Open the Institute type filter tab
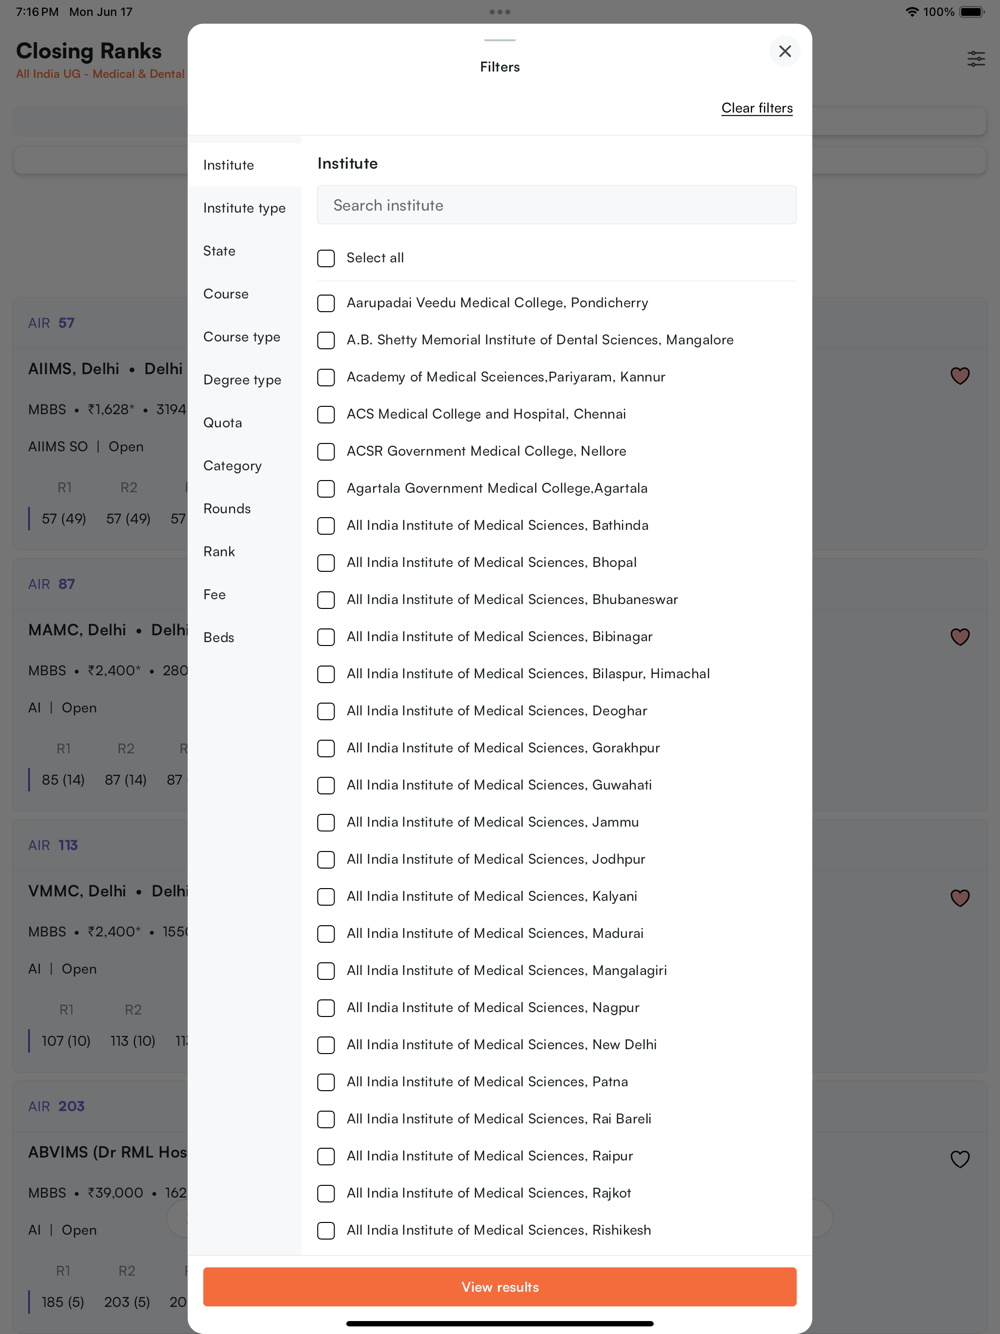 pos(244,208)
